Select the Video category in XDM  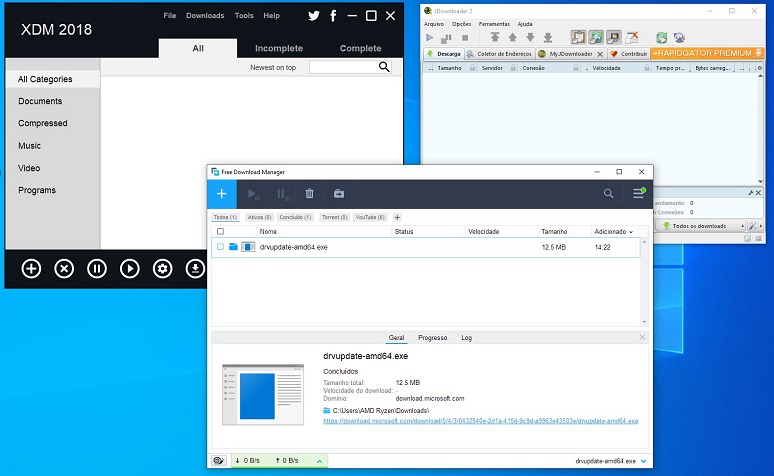(x=53, y=168)
